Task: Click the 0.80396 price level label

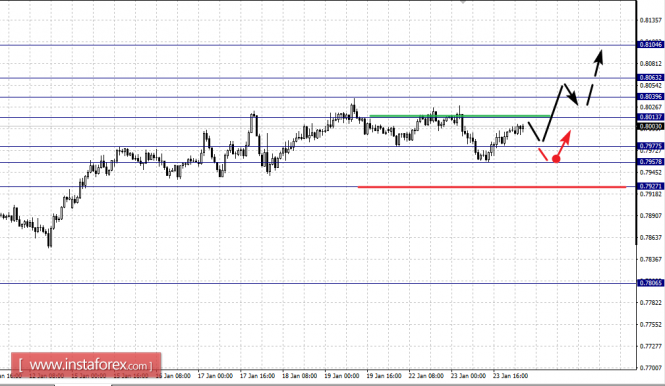Action: 650,97
